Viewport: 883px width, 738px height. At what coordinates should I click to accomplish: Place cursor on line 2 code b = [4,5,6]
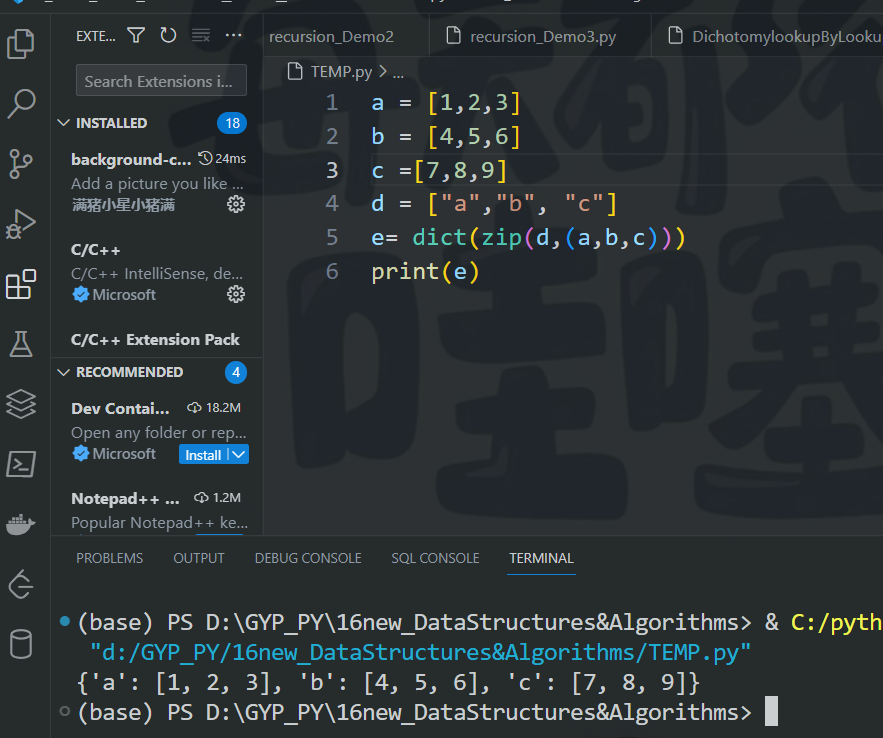pyautogui.click(x=445, y=137)
